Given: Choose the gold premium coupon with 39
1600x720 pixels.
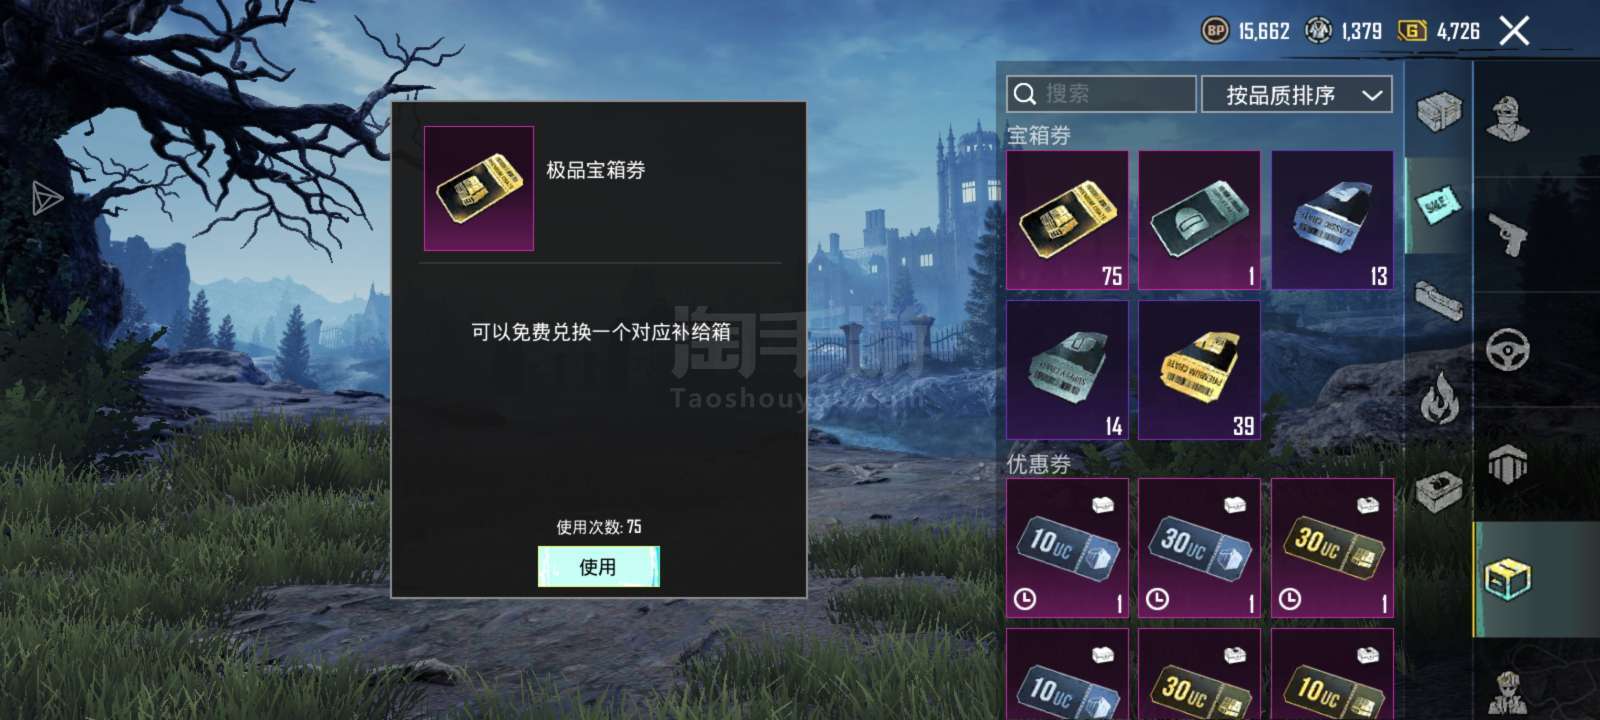Looking at the screenshot, I should 1199,371.
